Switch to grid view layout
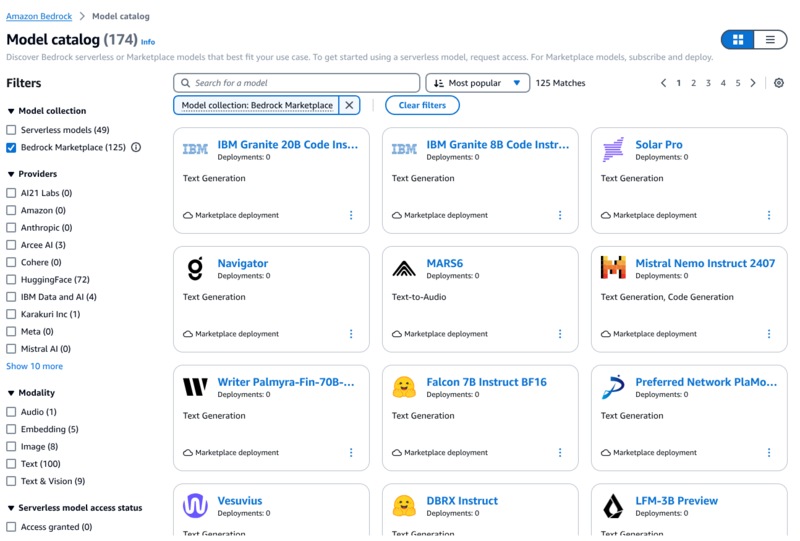800x541 pixels. pyautogui.click(x=738, y=40)
